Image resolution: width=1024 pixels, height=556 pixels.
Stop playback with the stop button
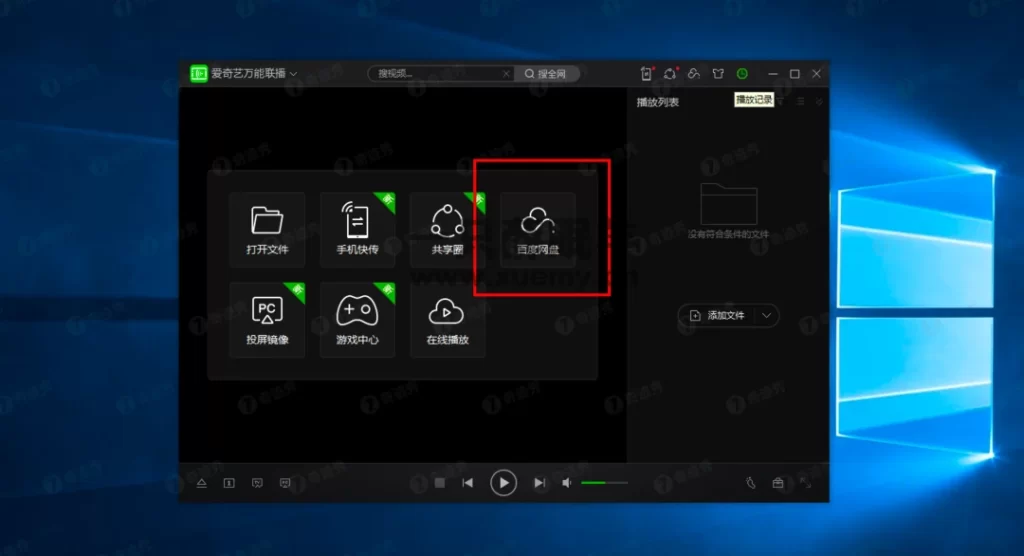click(440, 483)
